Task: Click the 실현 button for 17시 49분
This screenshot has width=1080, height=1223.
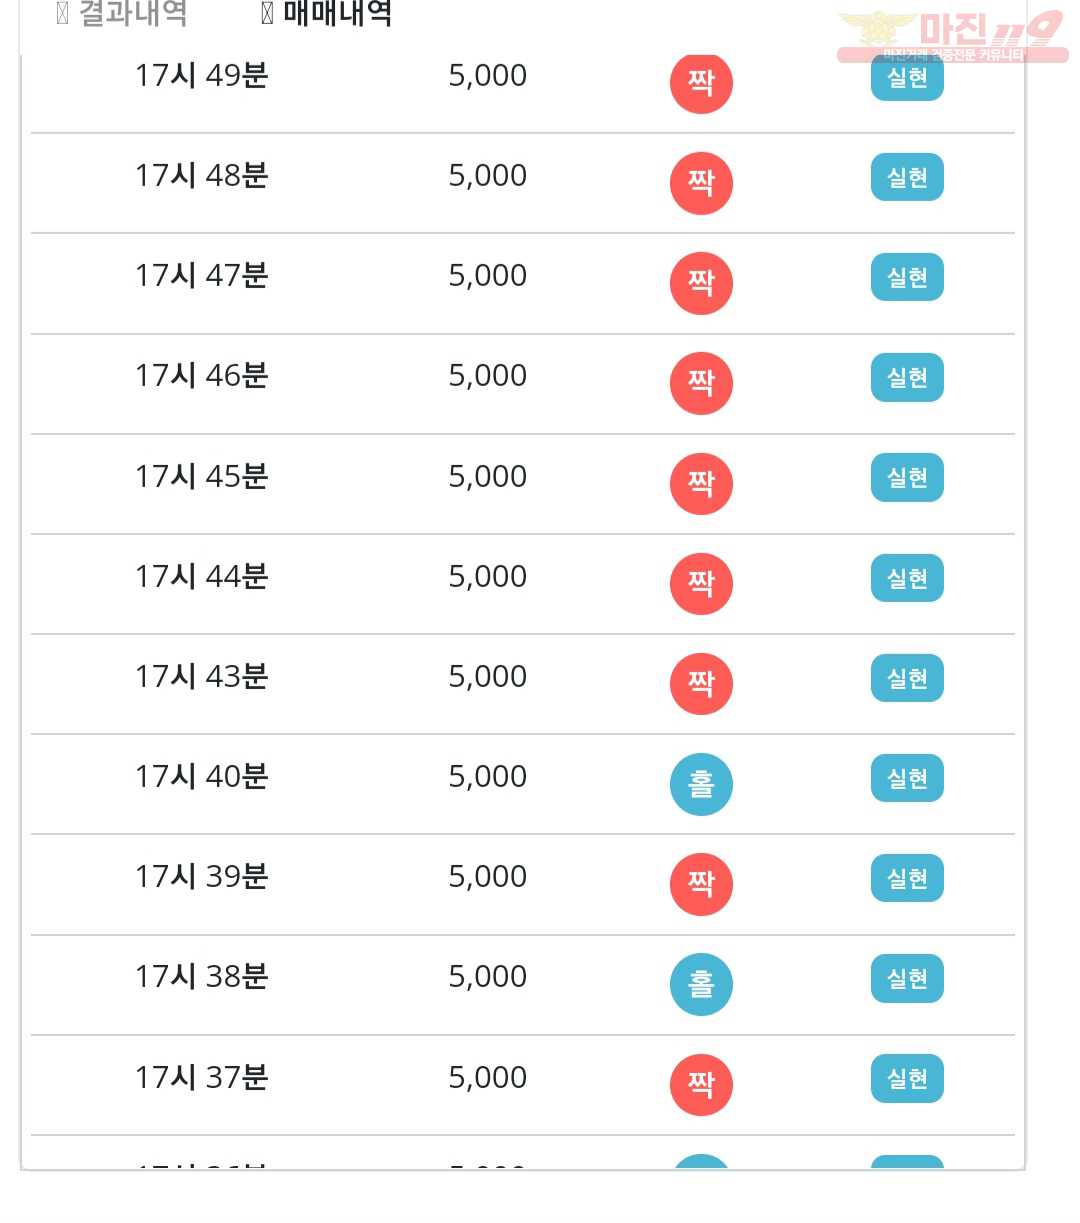Action: pyautogui.click(x=907, y=78)
